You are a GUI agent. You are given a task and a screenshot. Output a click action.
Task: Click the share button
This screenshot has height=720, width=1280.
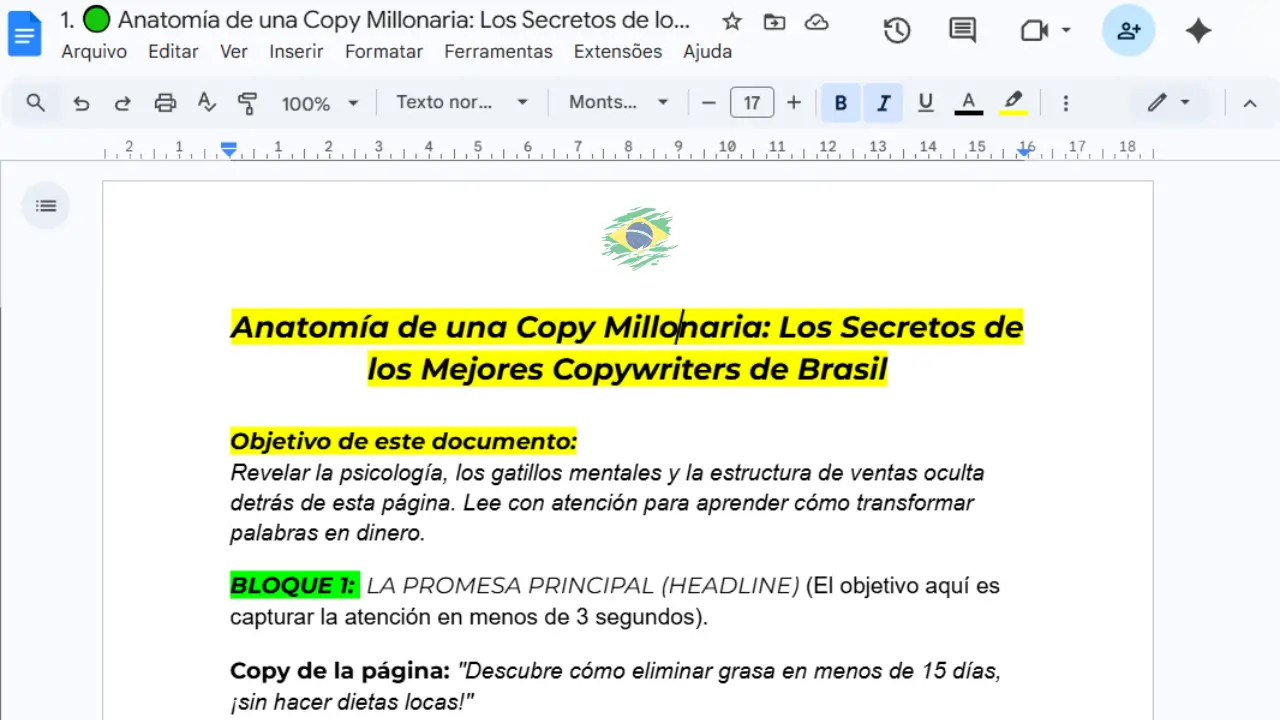tap(1128, 30)
